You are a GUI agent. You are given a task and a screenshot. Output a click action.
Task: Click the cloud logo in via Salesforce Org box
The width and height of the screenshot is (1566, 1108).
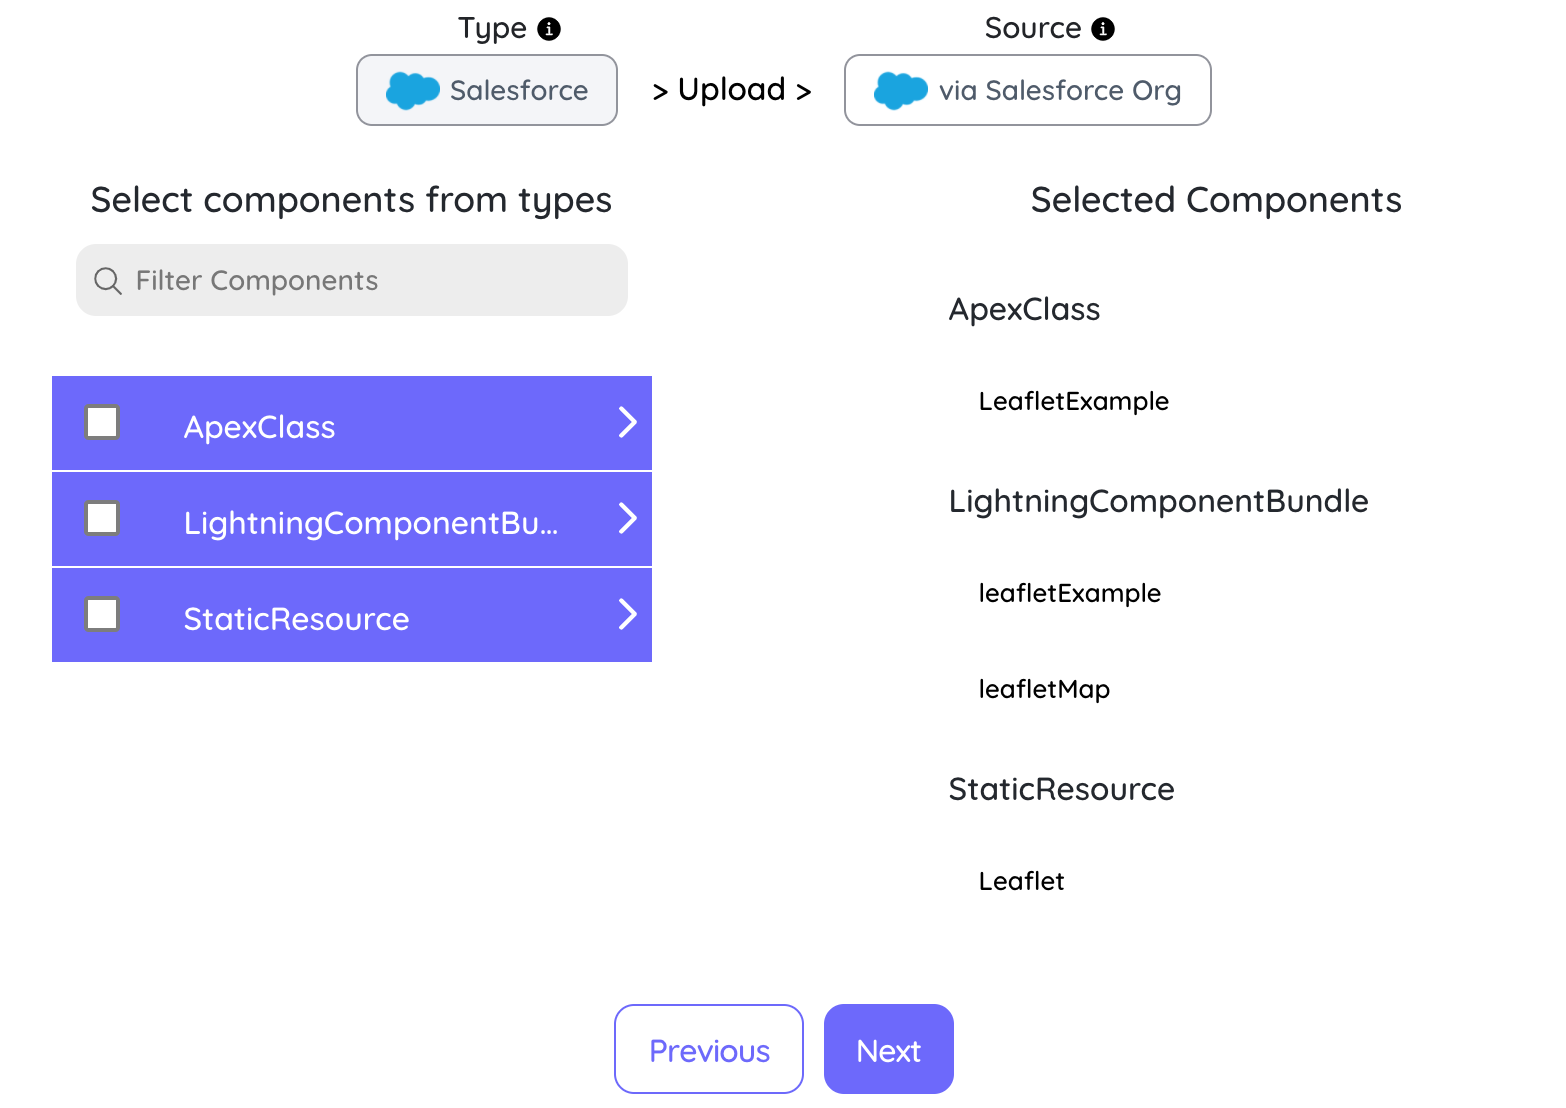click(900, 90)
